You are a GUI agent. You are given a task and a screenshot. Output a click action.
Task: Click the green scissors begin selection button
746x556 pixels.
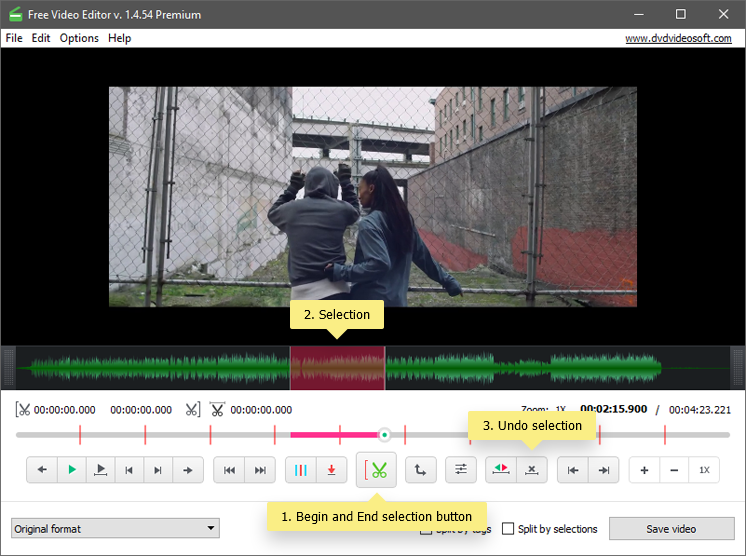376,470
